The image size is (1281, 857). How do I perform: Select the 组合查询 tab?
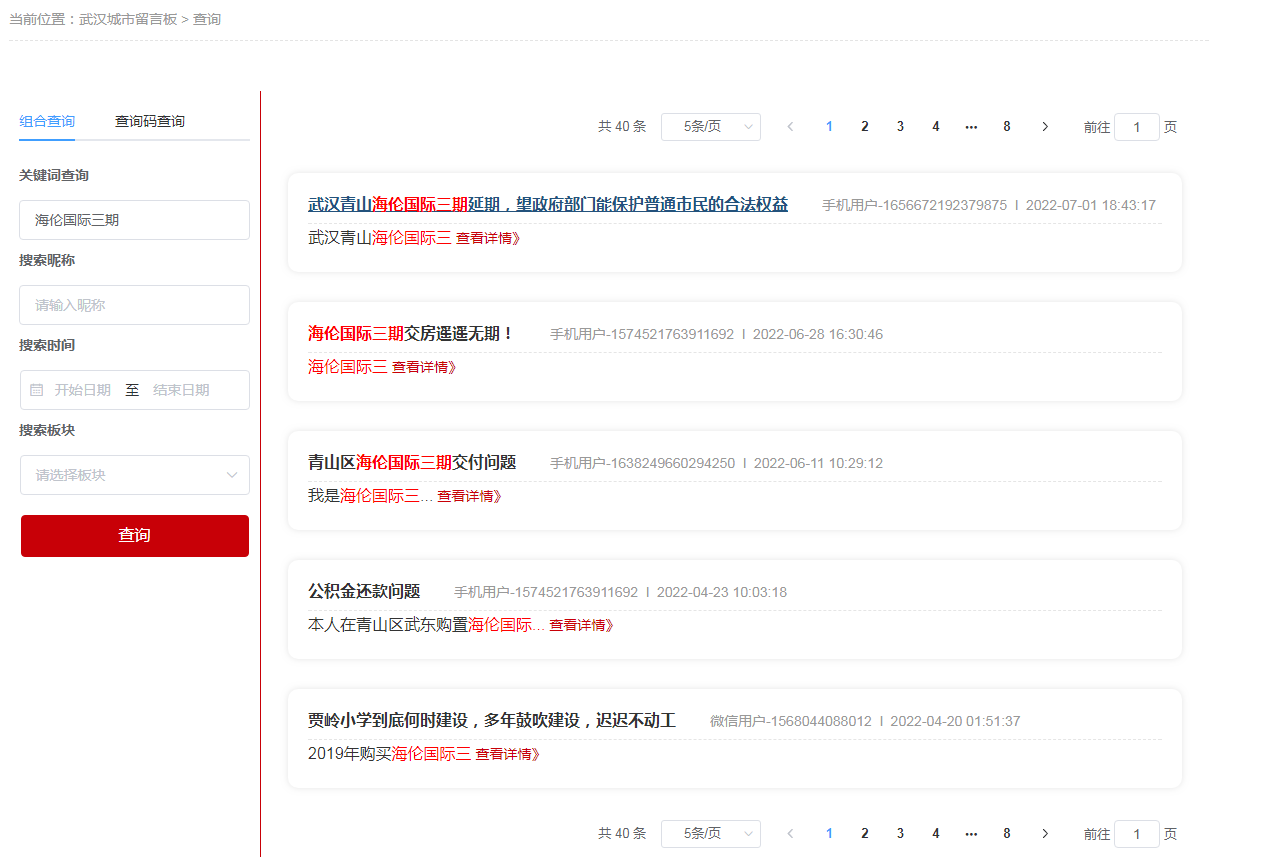(x=47, y=122)
